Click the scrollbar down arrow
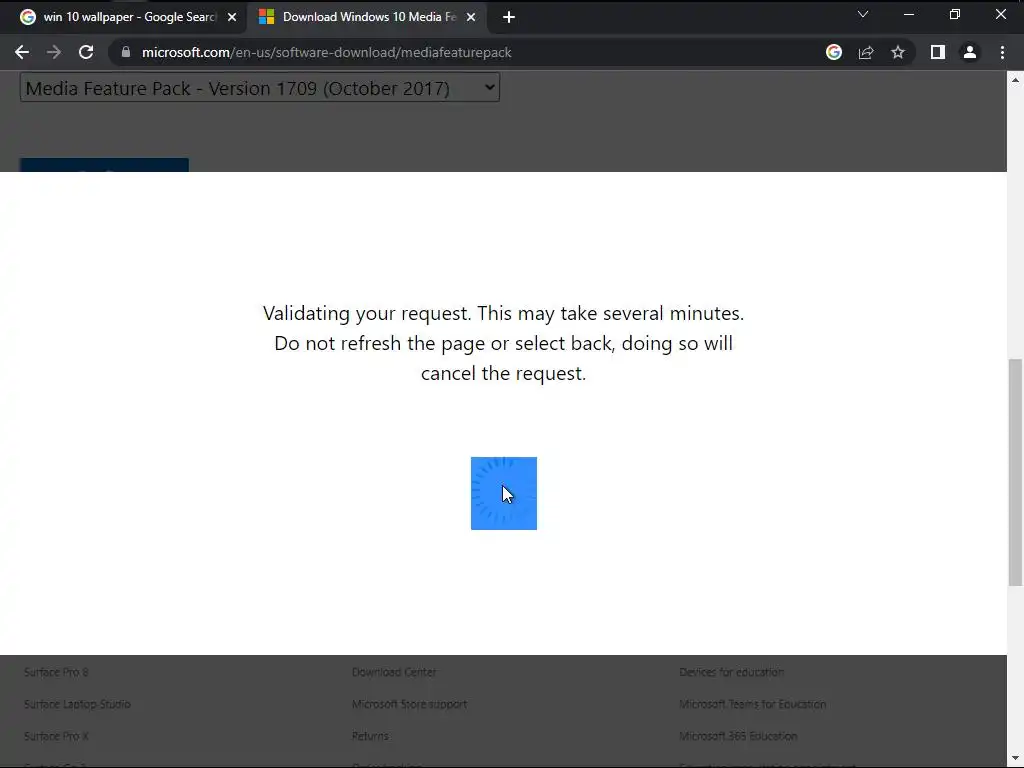Screen dimensions: 1024x768 [x=1015, y=760]
